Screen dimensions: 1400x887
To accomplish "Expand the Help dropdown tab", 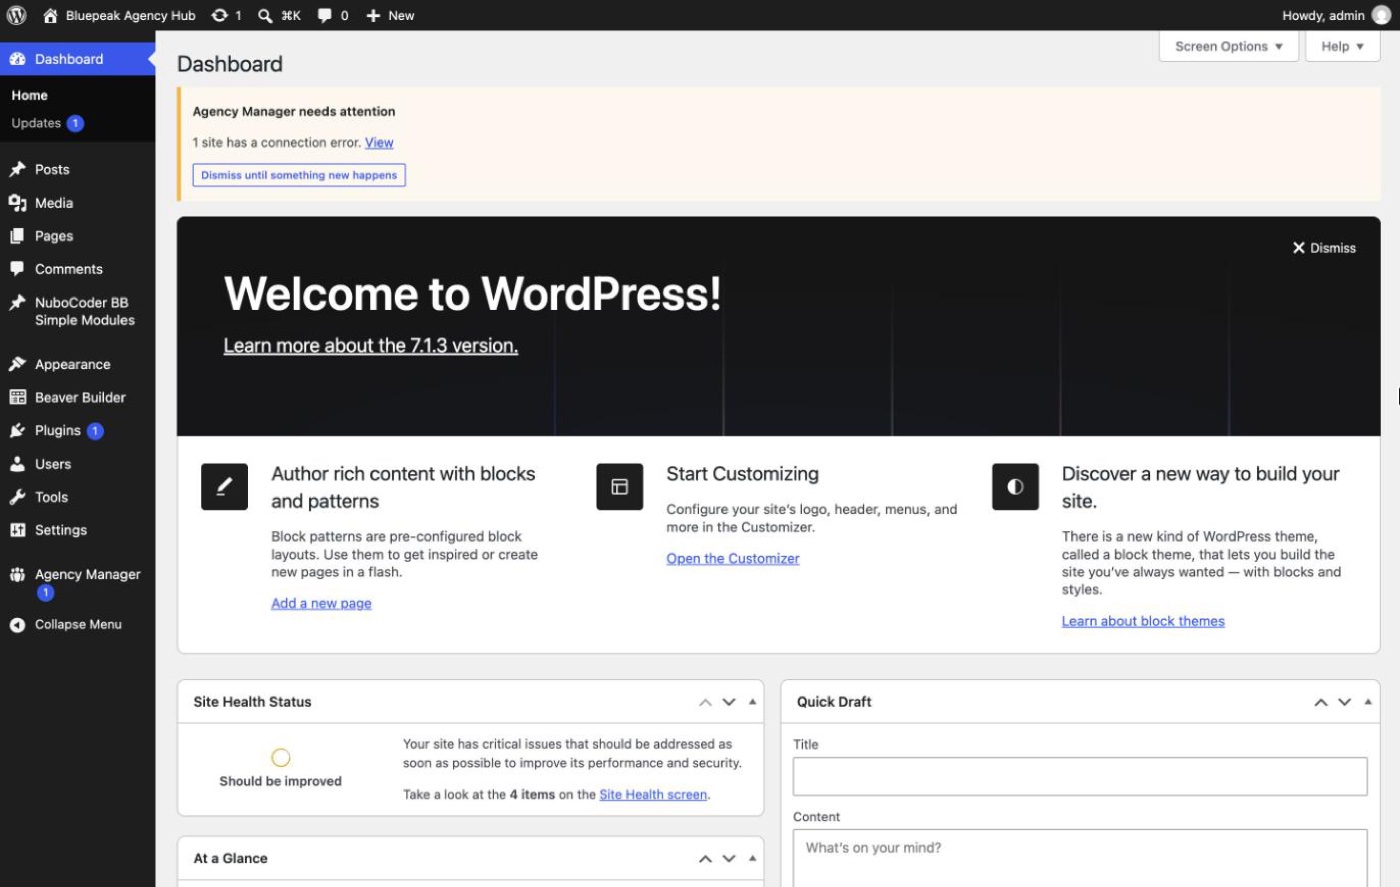I will [x=1343, y=46].
